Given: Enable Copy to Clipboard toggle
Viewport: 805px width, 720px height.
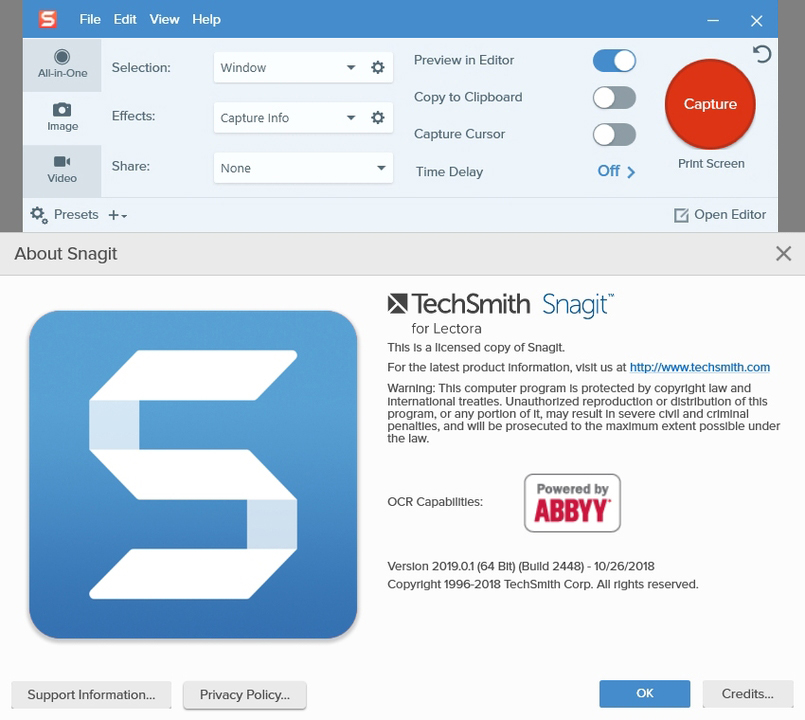Looking at the screenshot, I should (614, 98).
